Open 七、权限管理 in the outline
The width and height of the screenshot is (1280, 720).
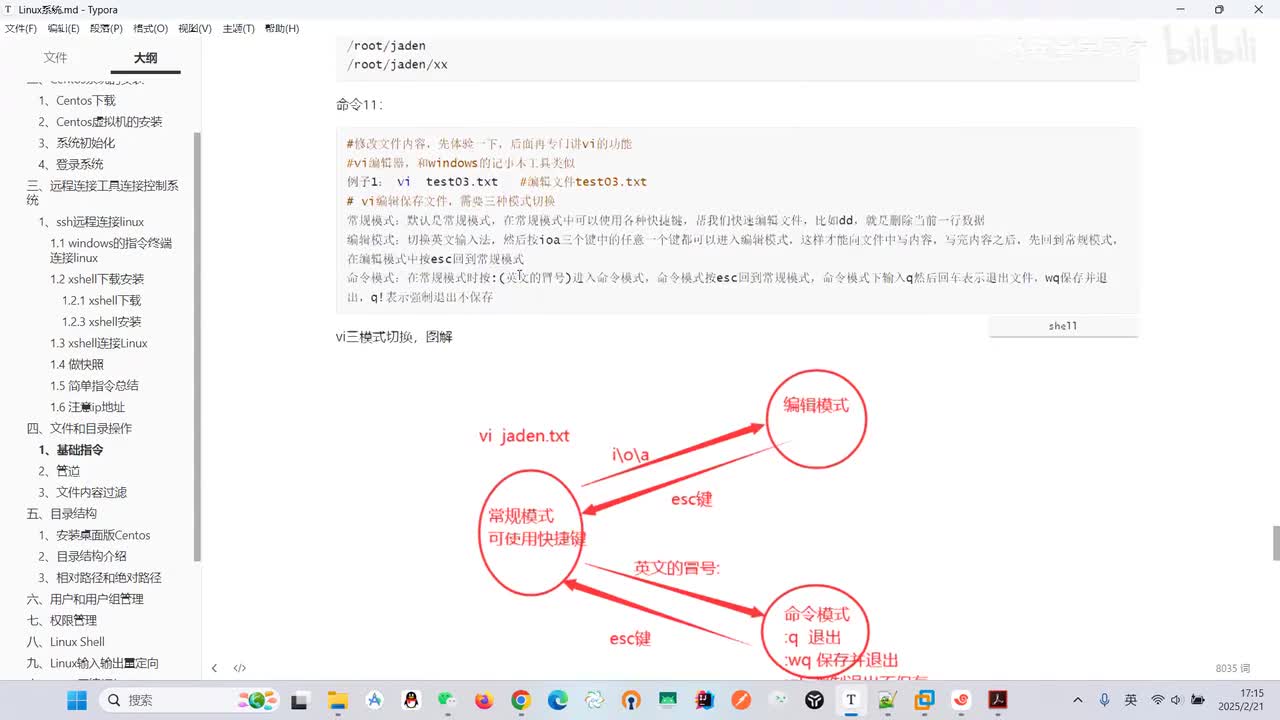point(61,620)
